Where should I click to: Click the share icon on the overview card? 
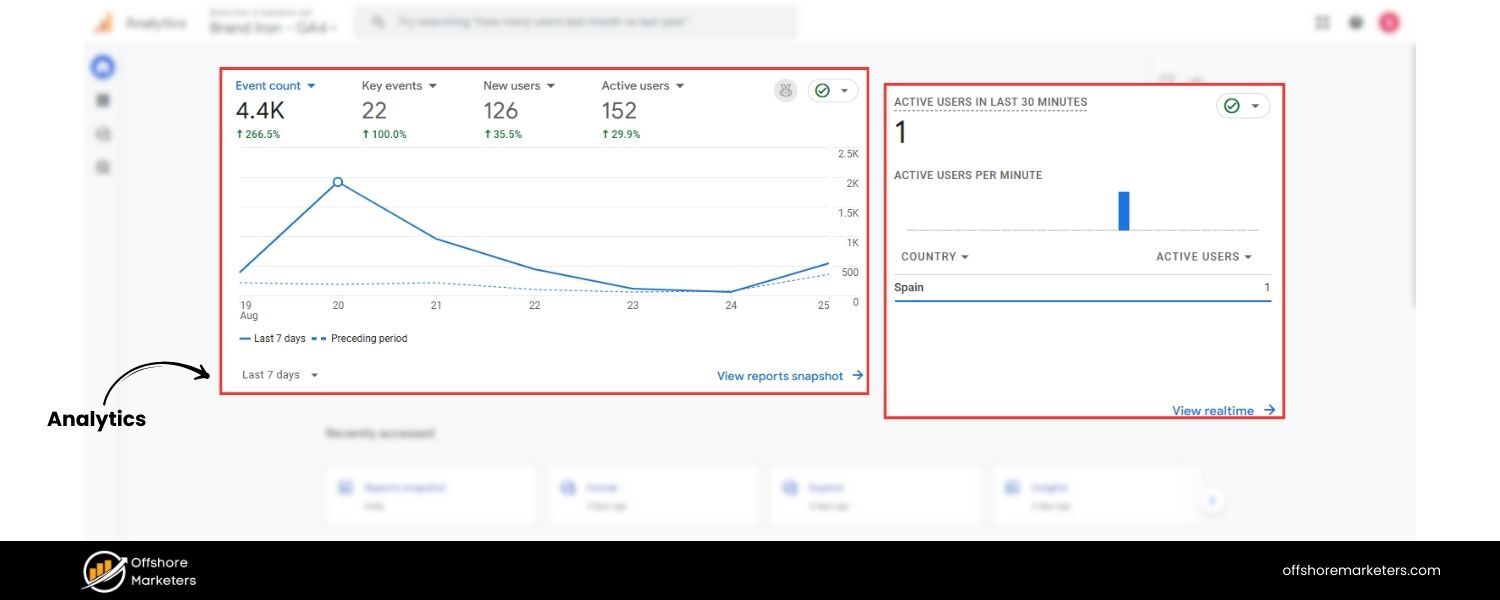(786, 90)
